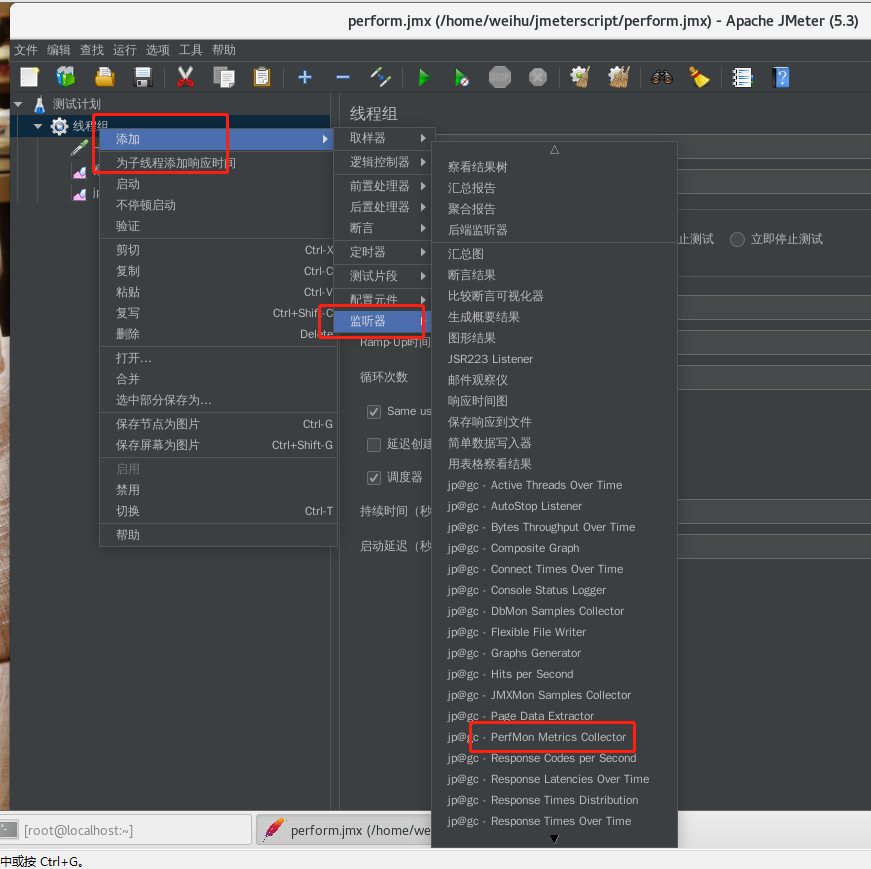Click the Cut scissors icon
871x869 pixels.
(x=185, y=77)
